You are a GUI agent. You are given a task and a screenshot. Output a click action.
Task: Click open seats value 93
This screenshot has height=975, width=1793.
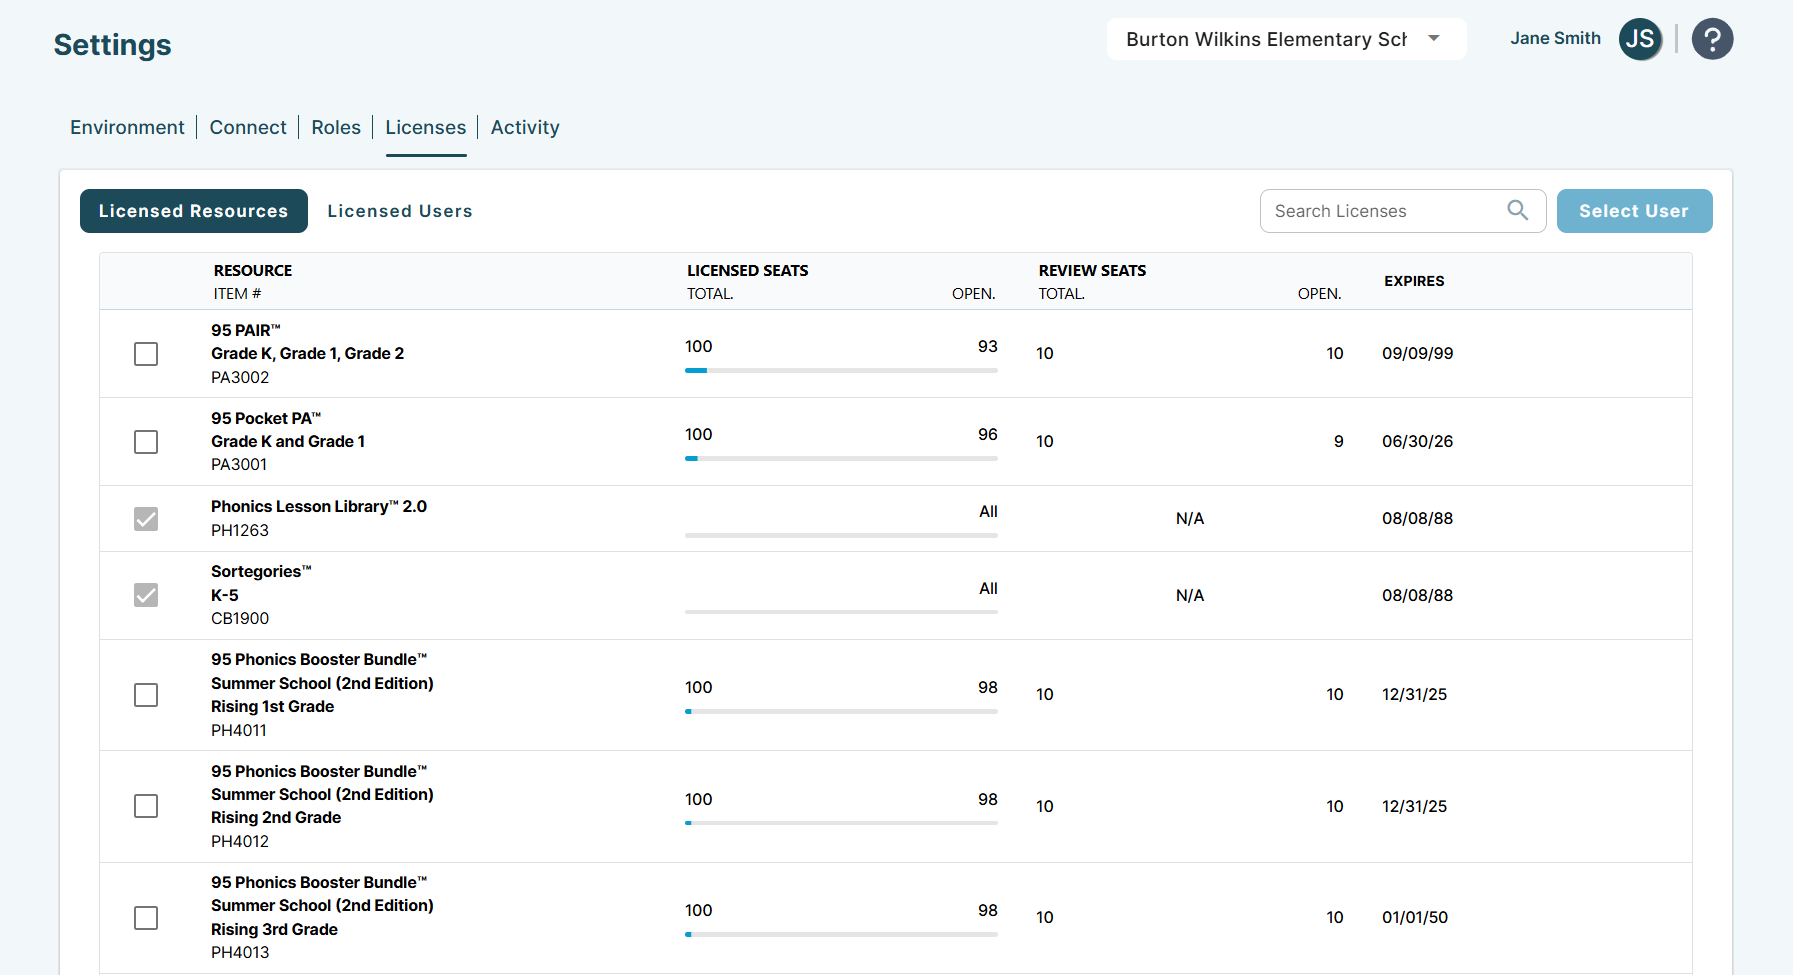(988, 346)
